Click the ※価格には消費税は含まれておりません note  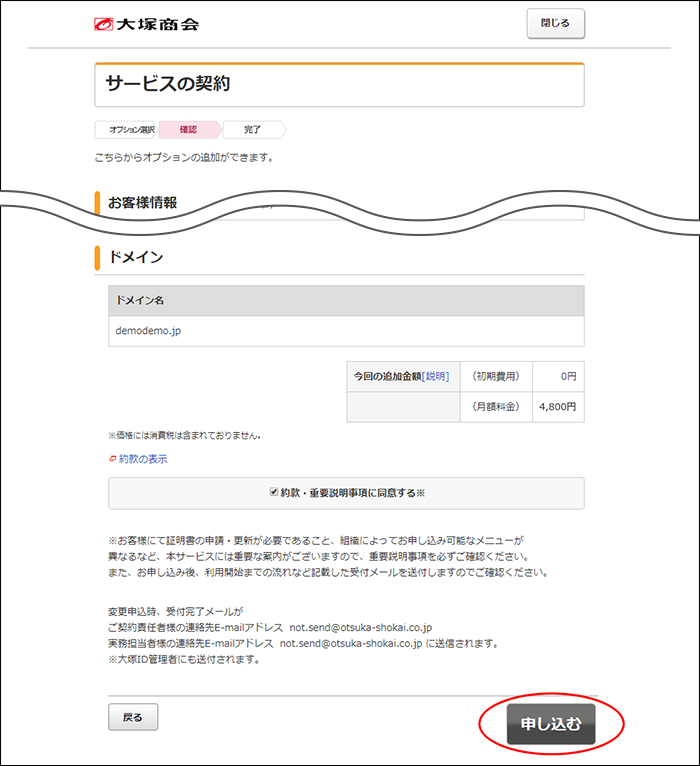[x=185, y=435]
